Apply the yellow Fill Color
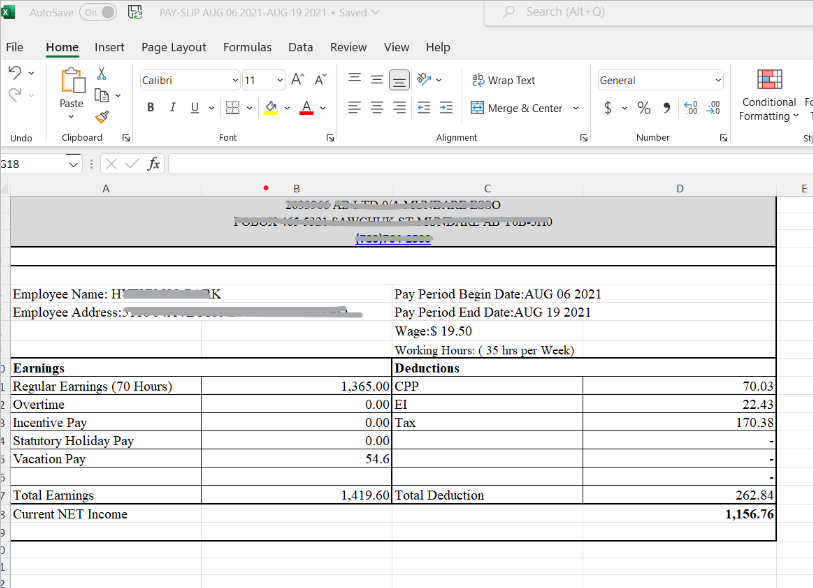Screen dimensions: 813x588 (271, 107)
